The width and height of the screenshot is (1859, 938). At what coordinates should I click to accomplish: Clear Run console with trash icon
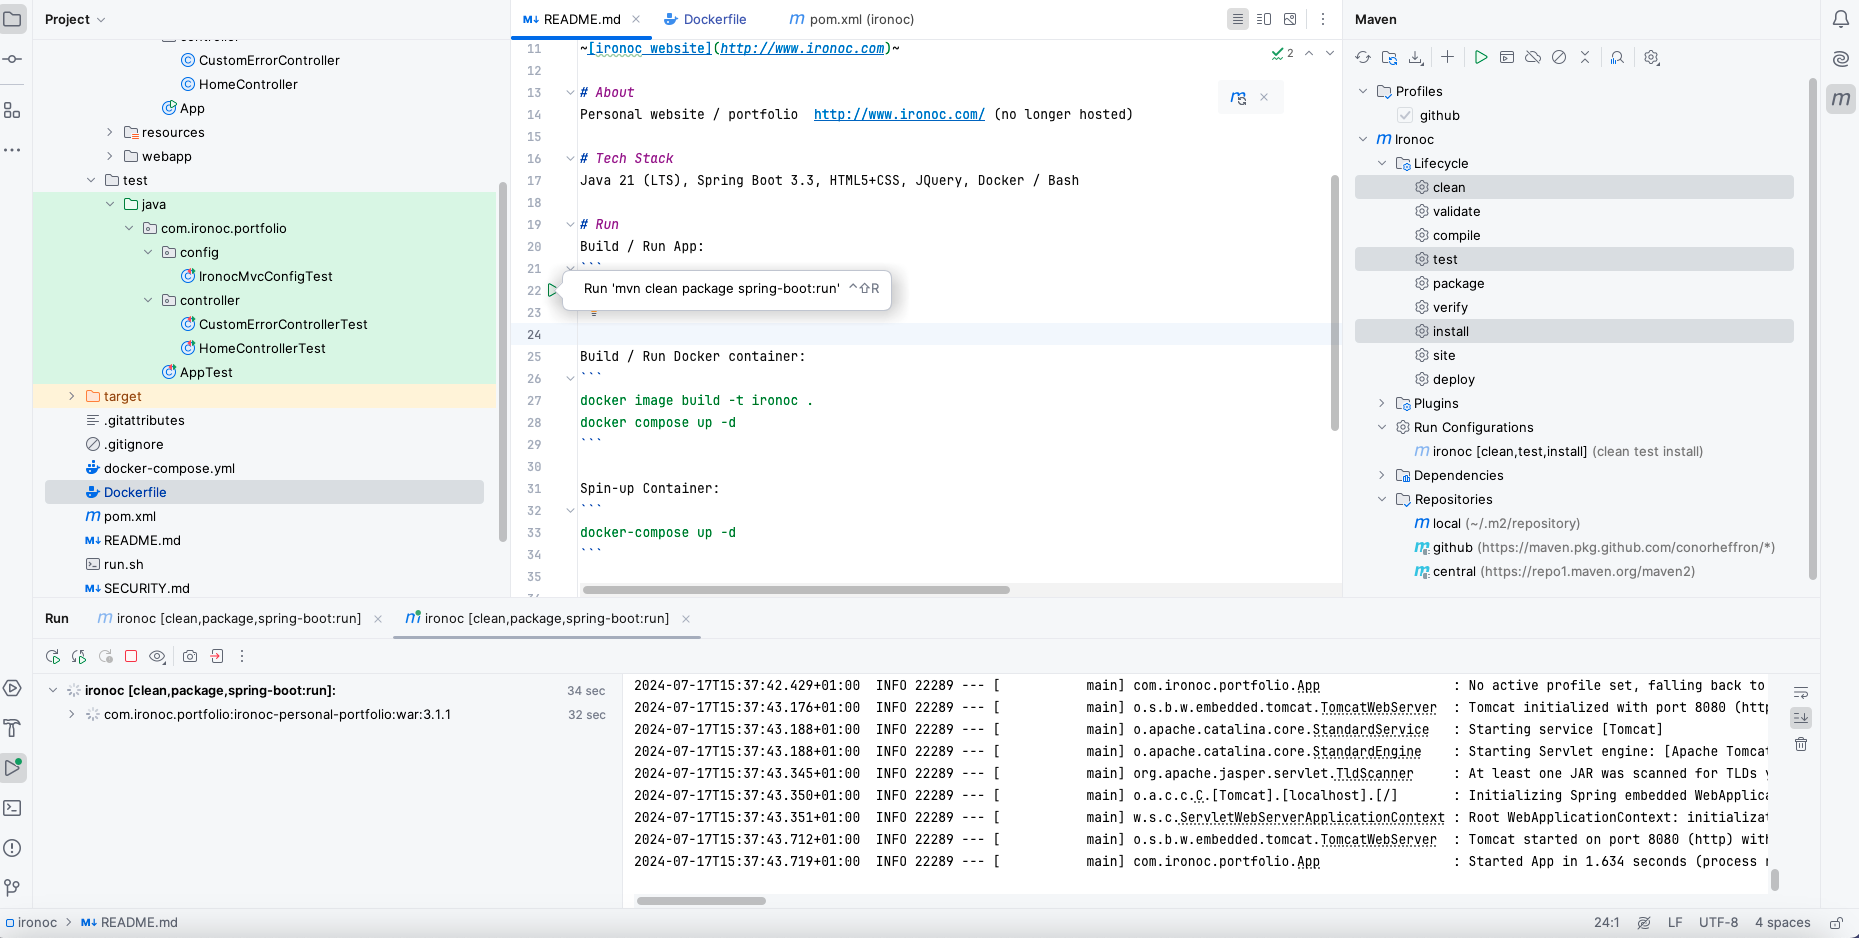click(1801, 744)
